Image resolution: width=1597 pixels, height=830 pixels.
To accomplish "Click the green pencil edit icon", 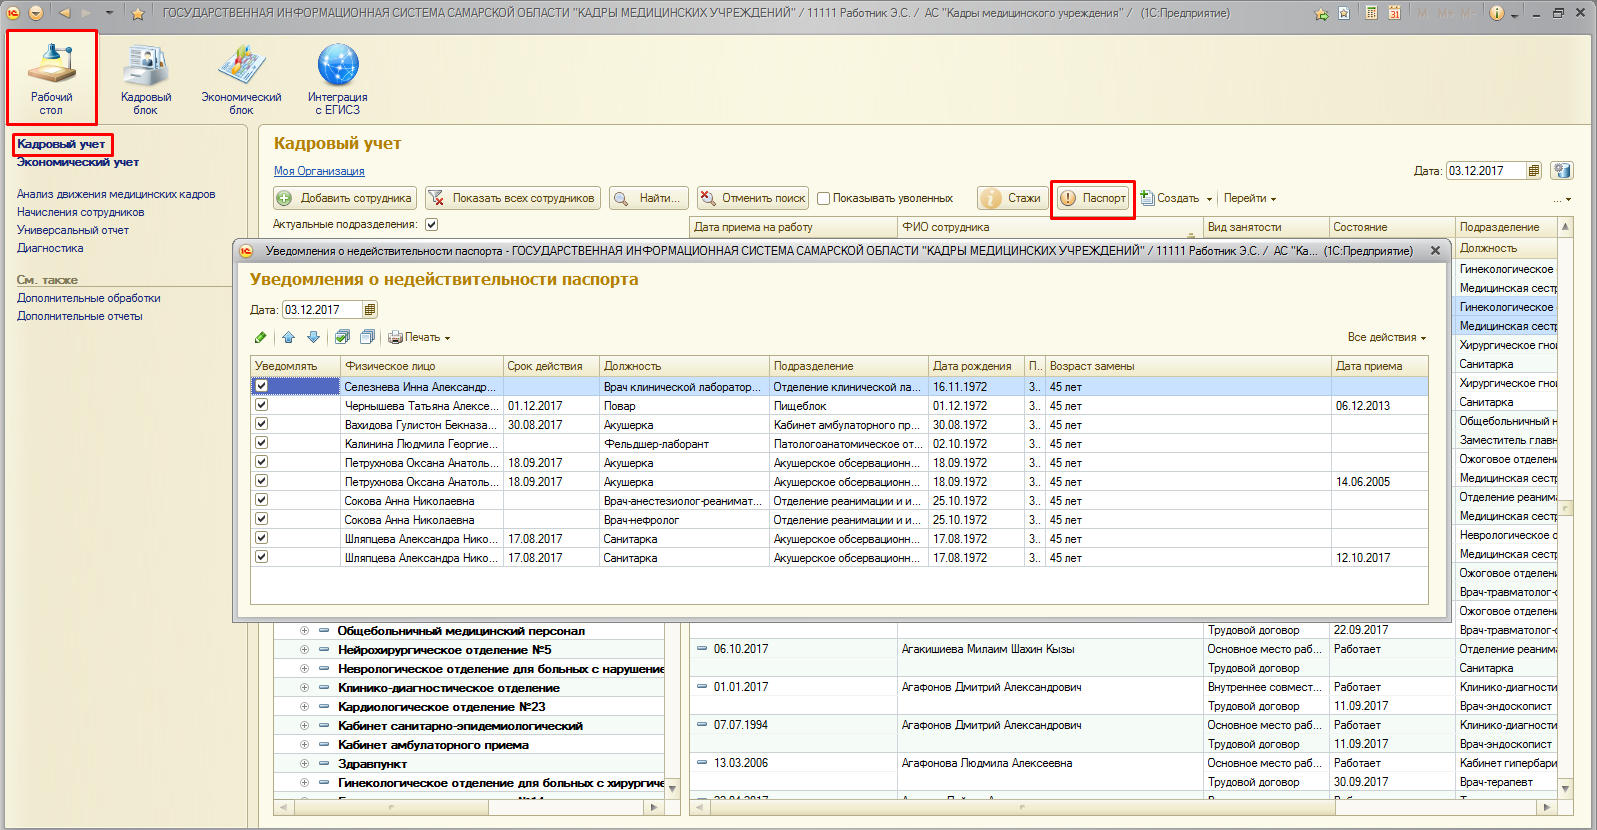I will click(x=261, y=337).
